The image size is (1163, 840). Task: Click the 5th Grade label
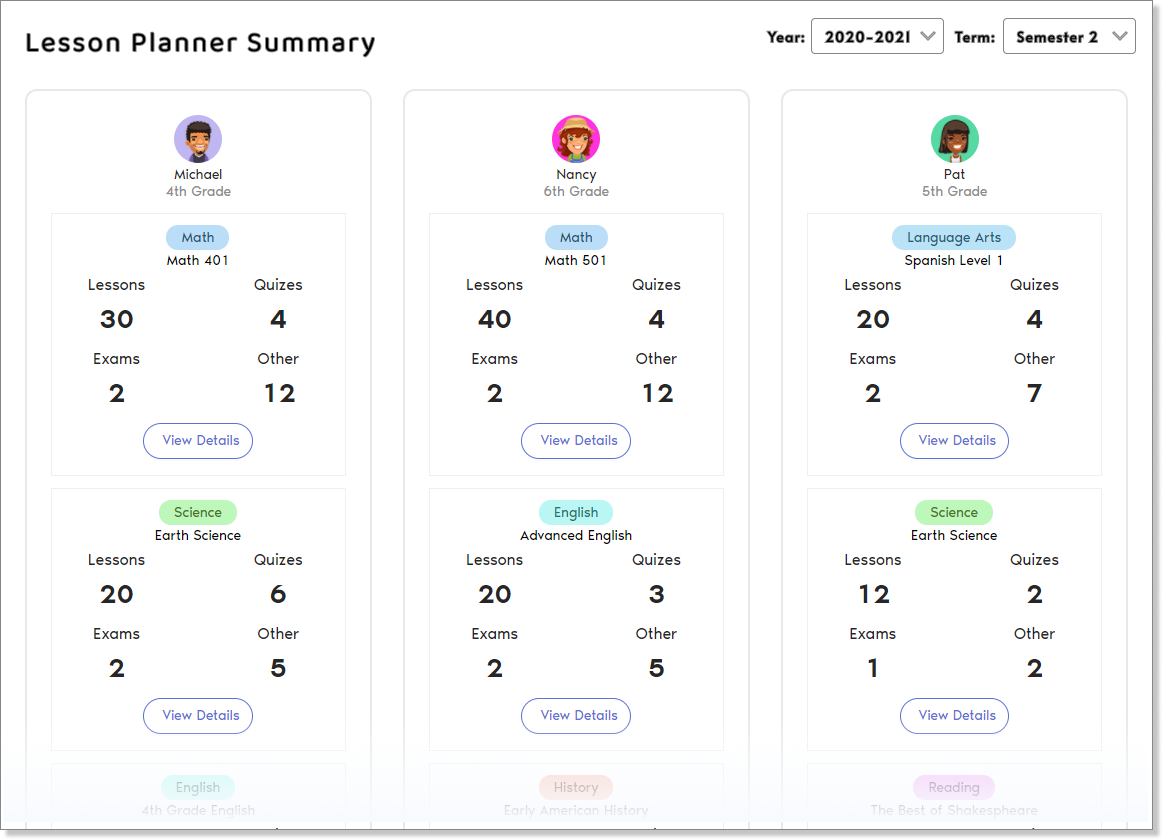click(955, 191)
